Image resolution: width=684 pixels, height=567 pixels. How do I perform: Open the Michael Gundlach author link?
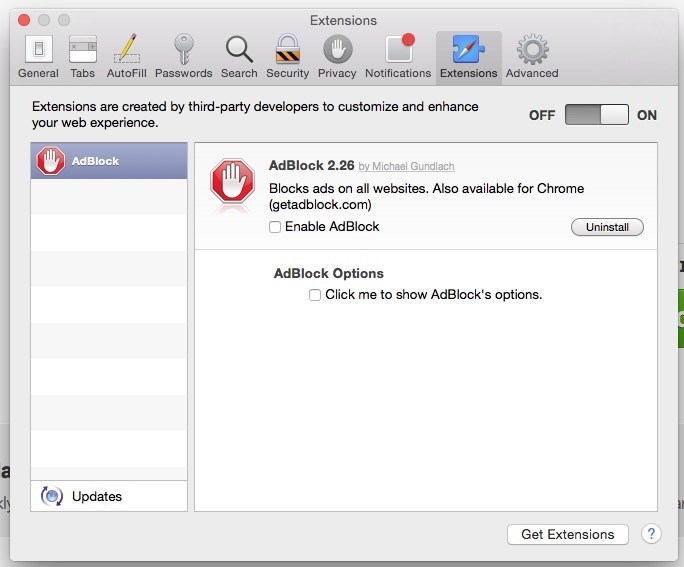[x=407, y=167]
